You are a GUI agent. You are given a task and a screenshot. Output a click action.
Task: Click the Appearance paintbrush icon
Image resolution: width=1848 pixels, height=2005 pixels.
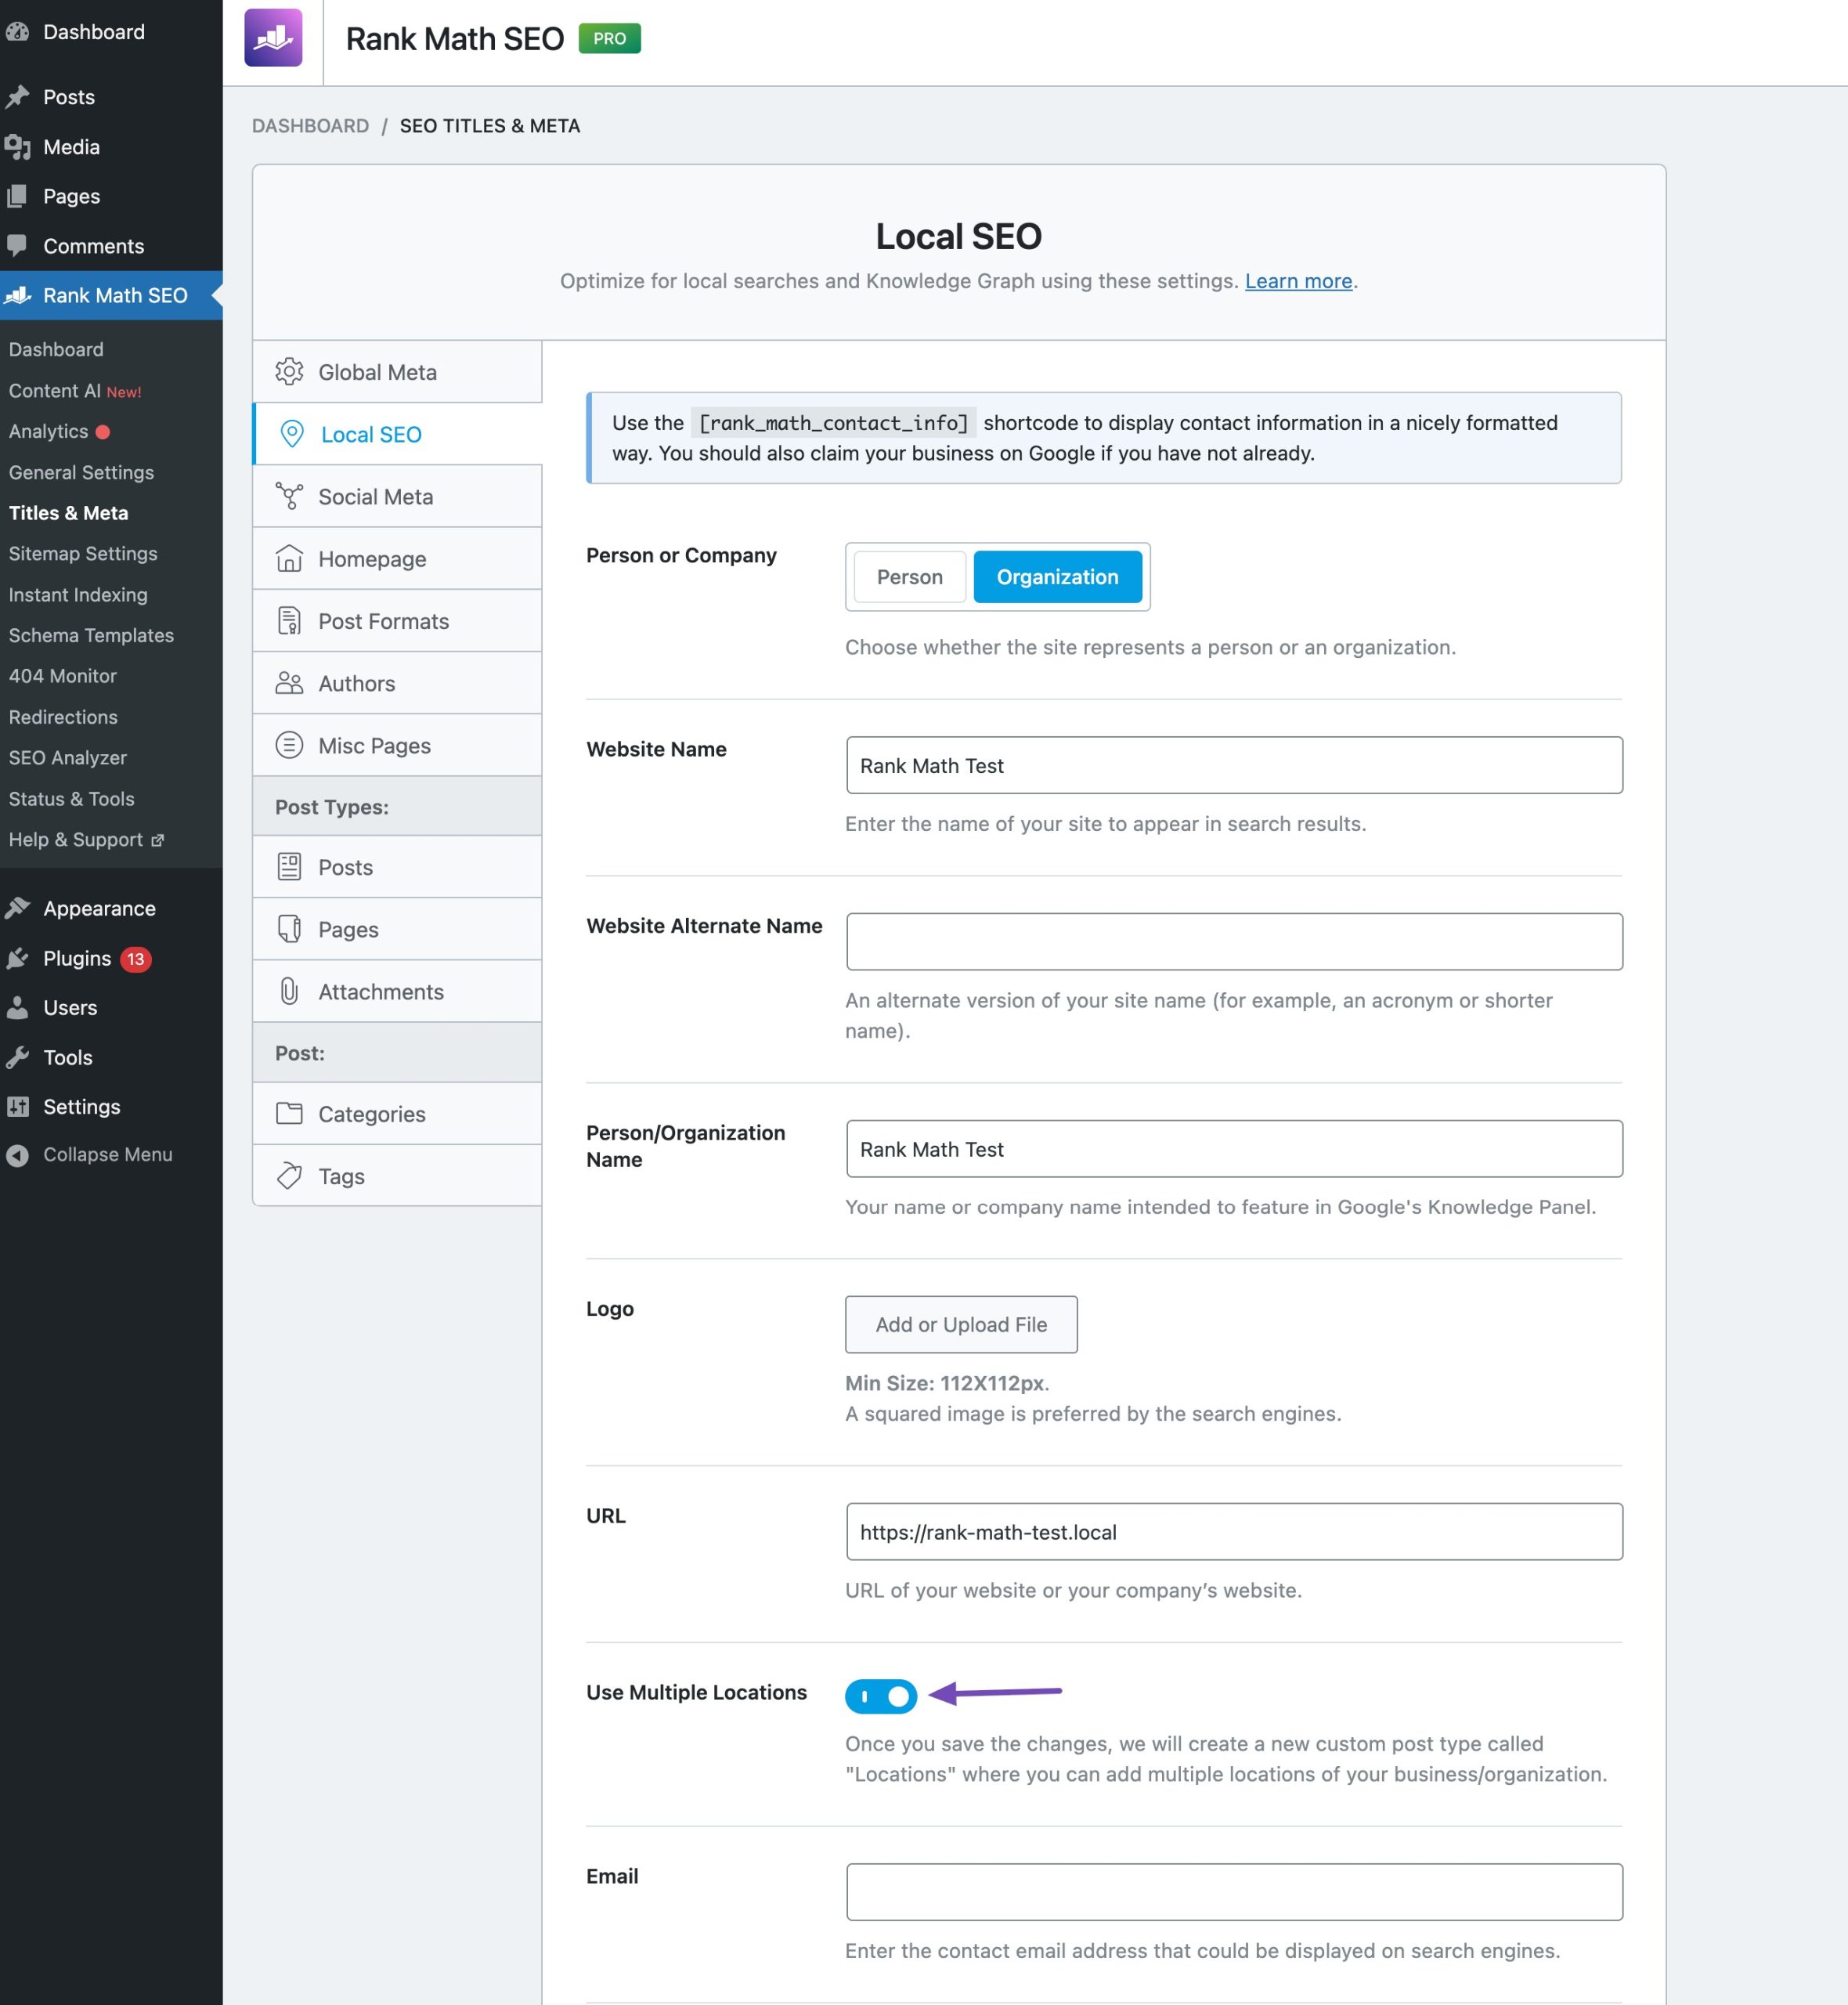click(x=17, y=908)
